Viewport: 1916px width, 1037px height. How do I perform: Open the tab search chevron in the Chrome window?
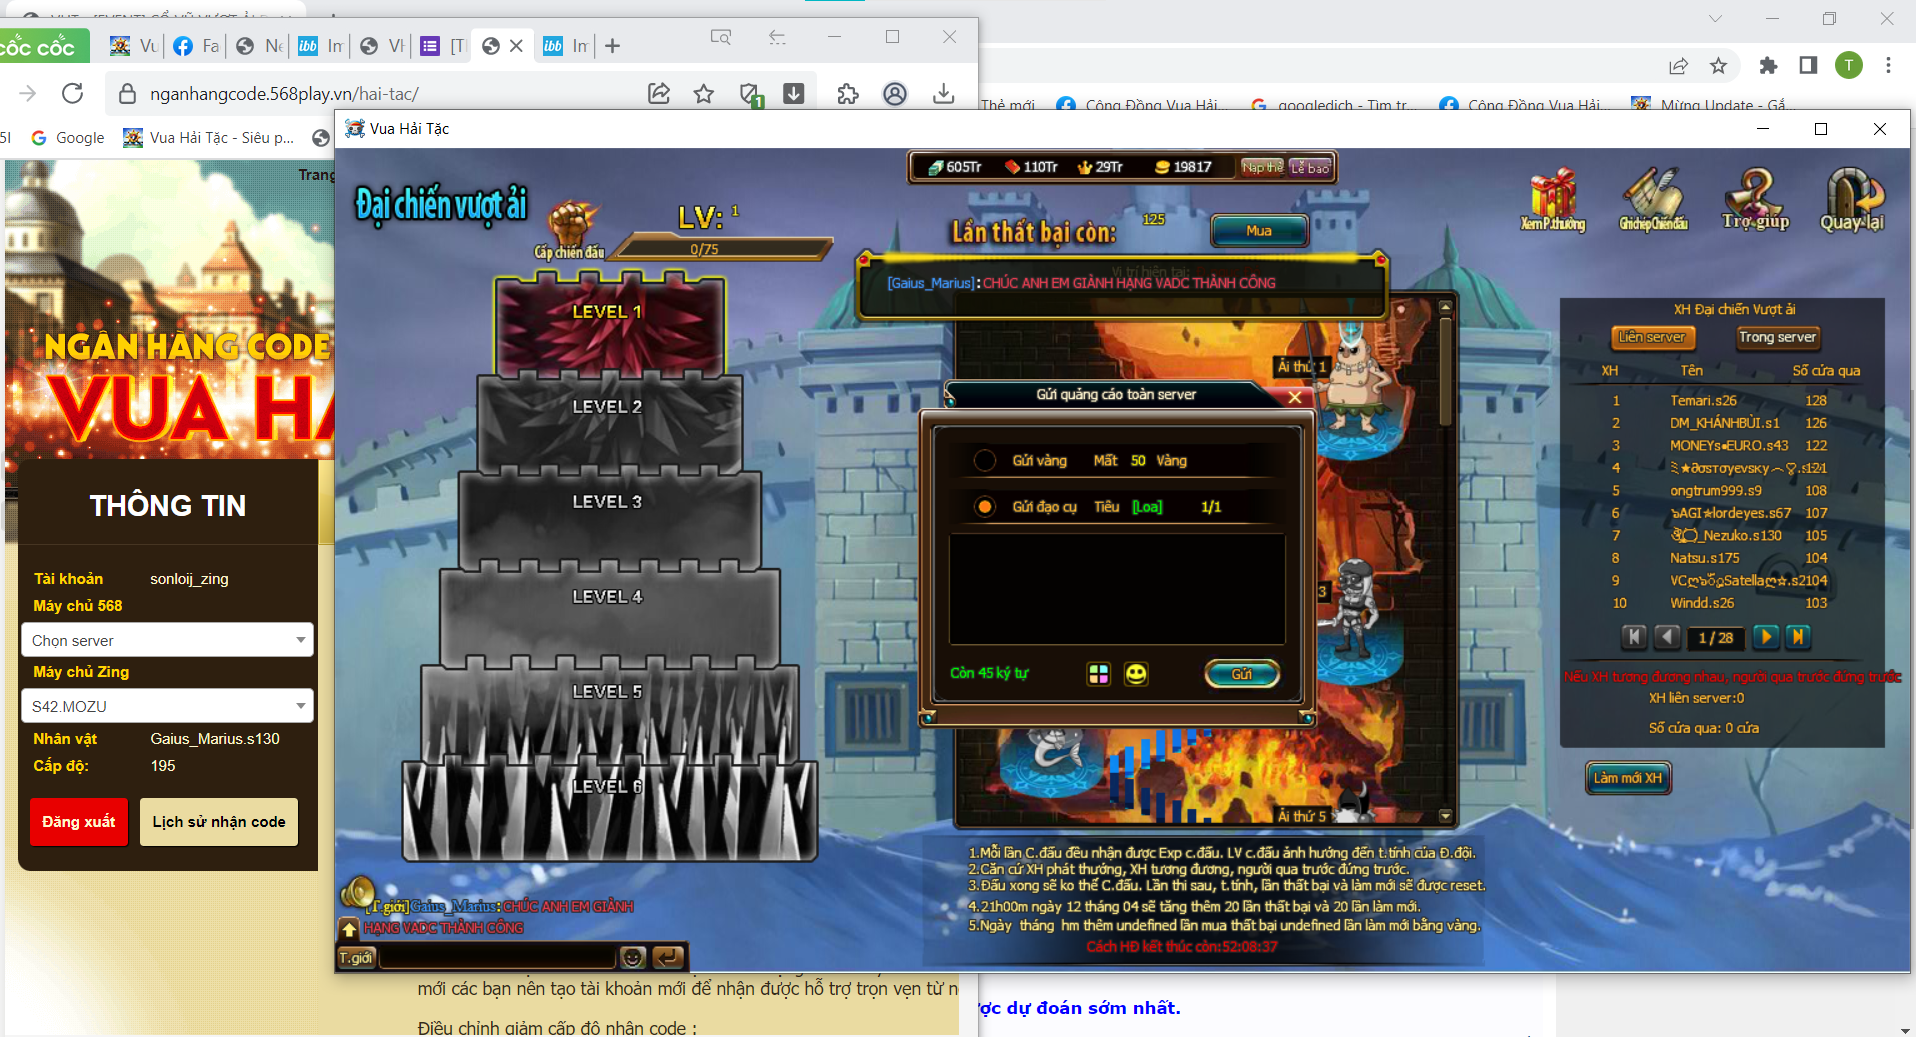coord(1715,18)
